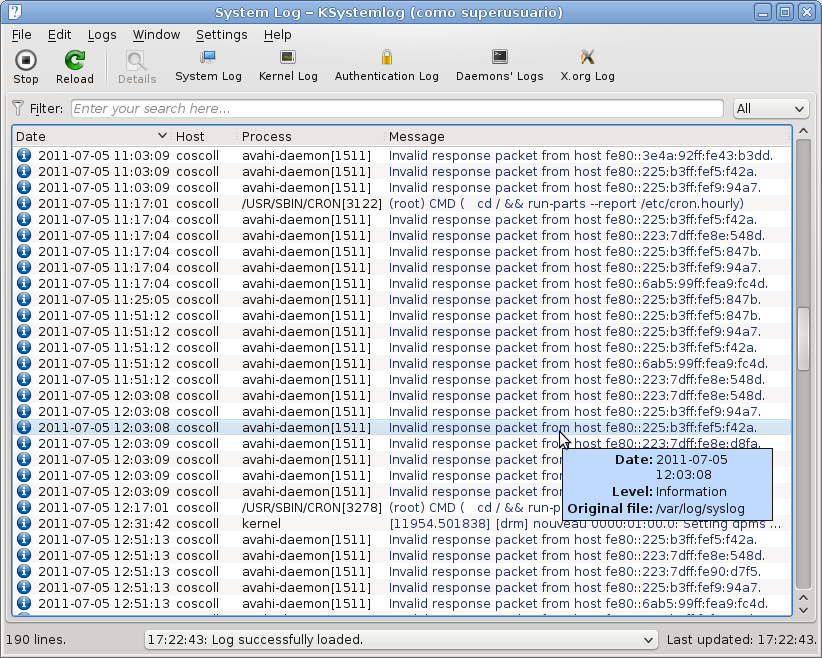Open the Settings menu
Viewport: 822px width, 658px height.
[x=221, y=35]
